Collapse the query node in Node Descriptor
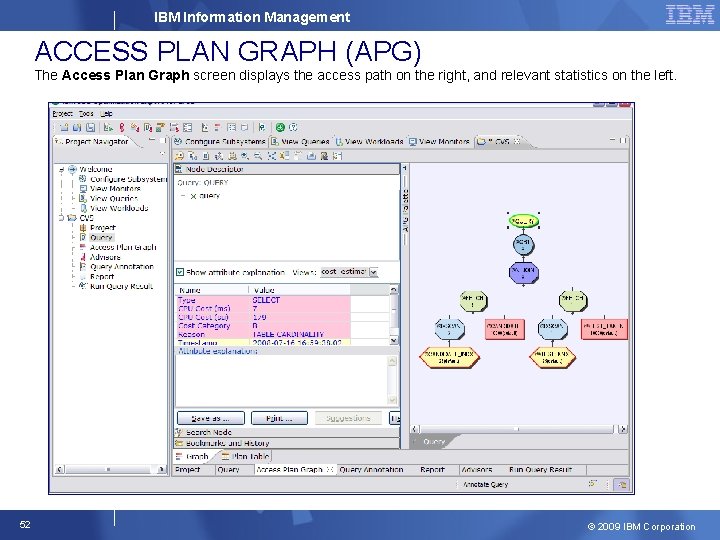The height and width of the screenshot is (540, 720). (x=183, y=196)
